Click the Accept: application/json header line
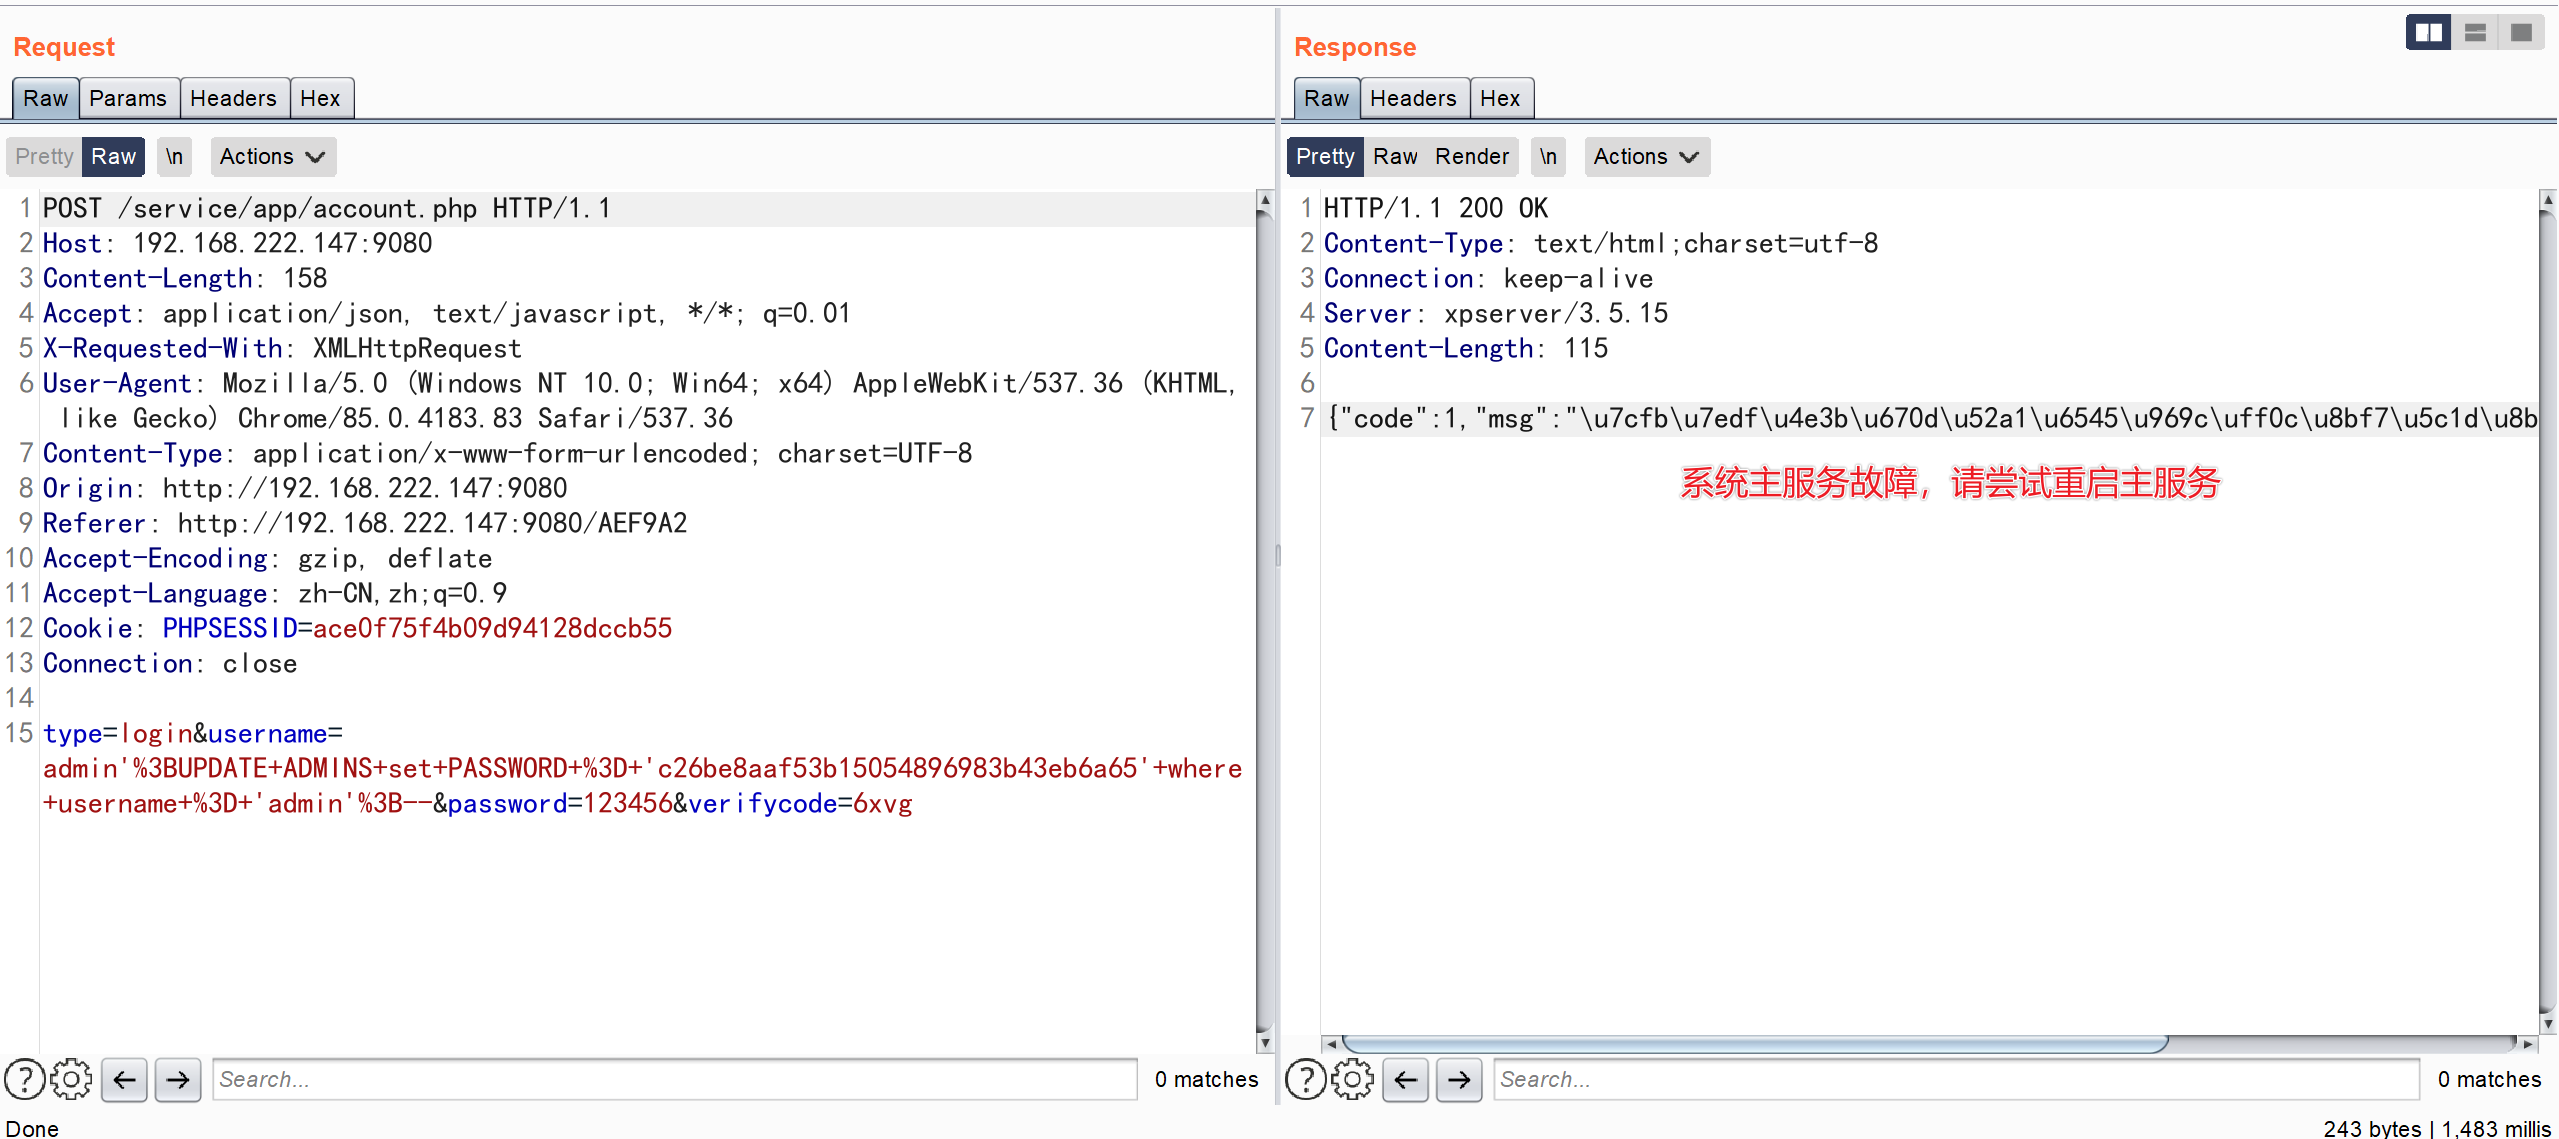 point(446,313)
